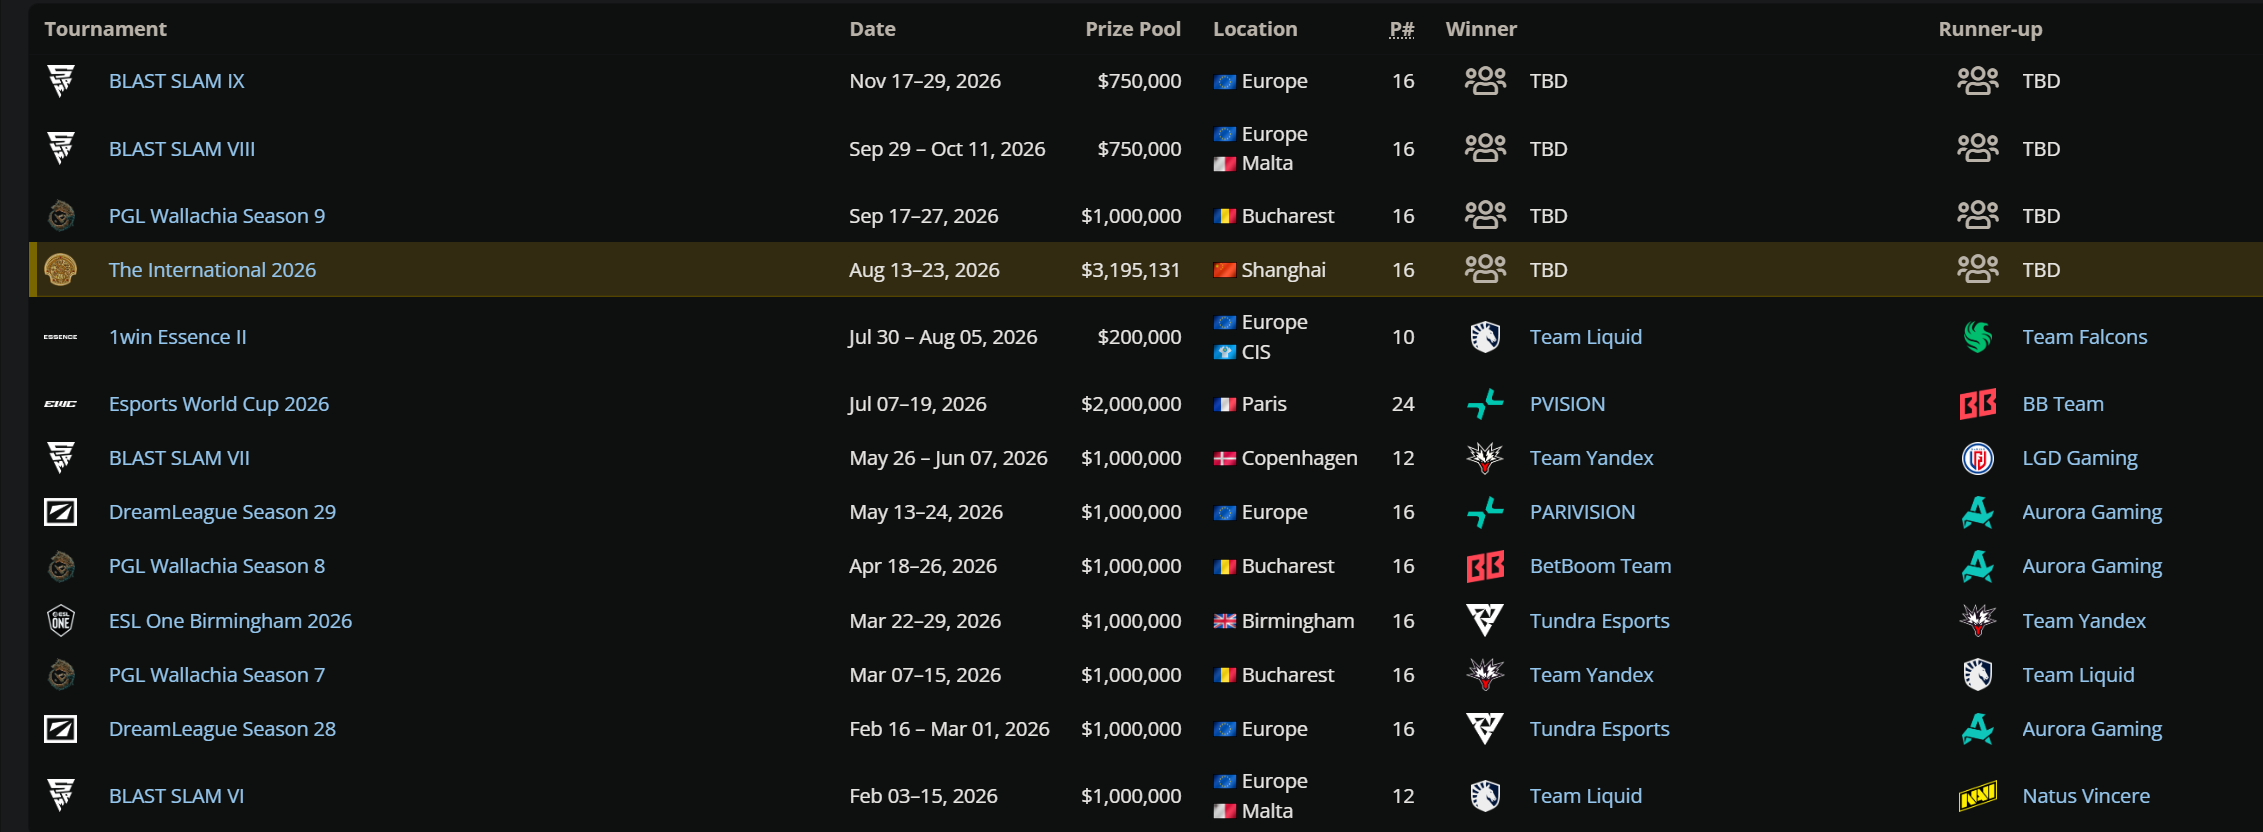Open Team Liquid link in BLAST SLAM VI row

click(1586, 796)
